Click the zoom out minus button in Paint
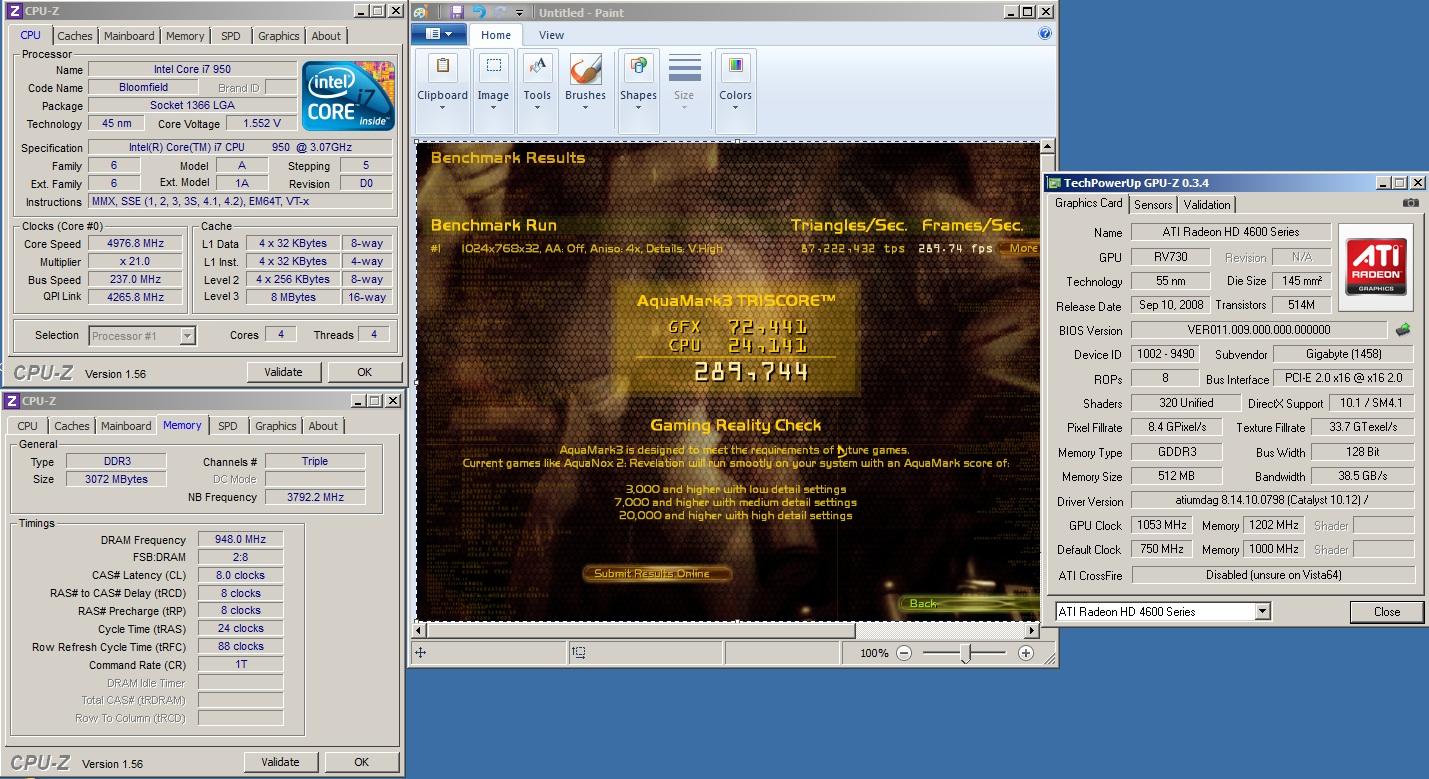 903,653
